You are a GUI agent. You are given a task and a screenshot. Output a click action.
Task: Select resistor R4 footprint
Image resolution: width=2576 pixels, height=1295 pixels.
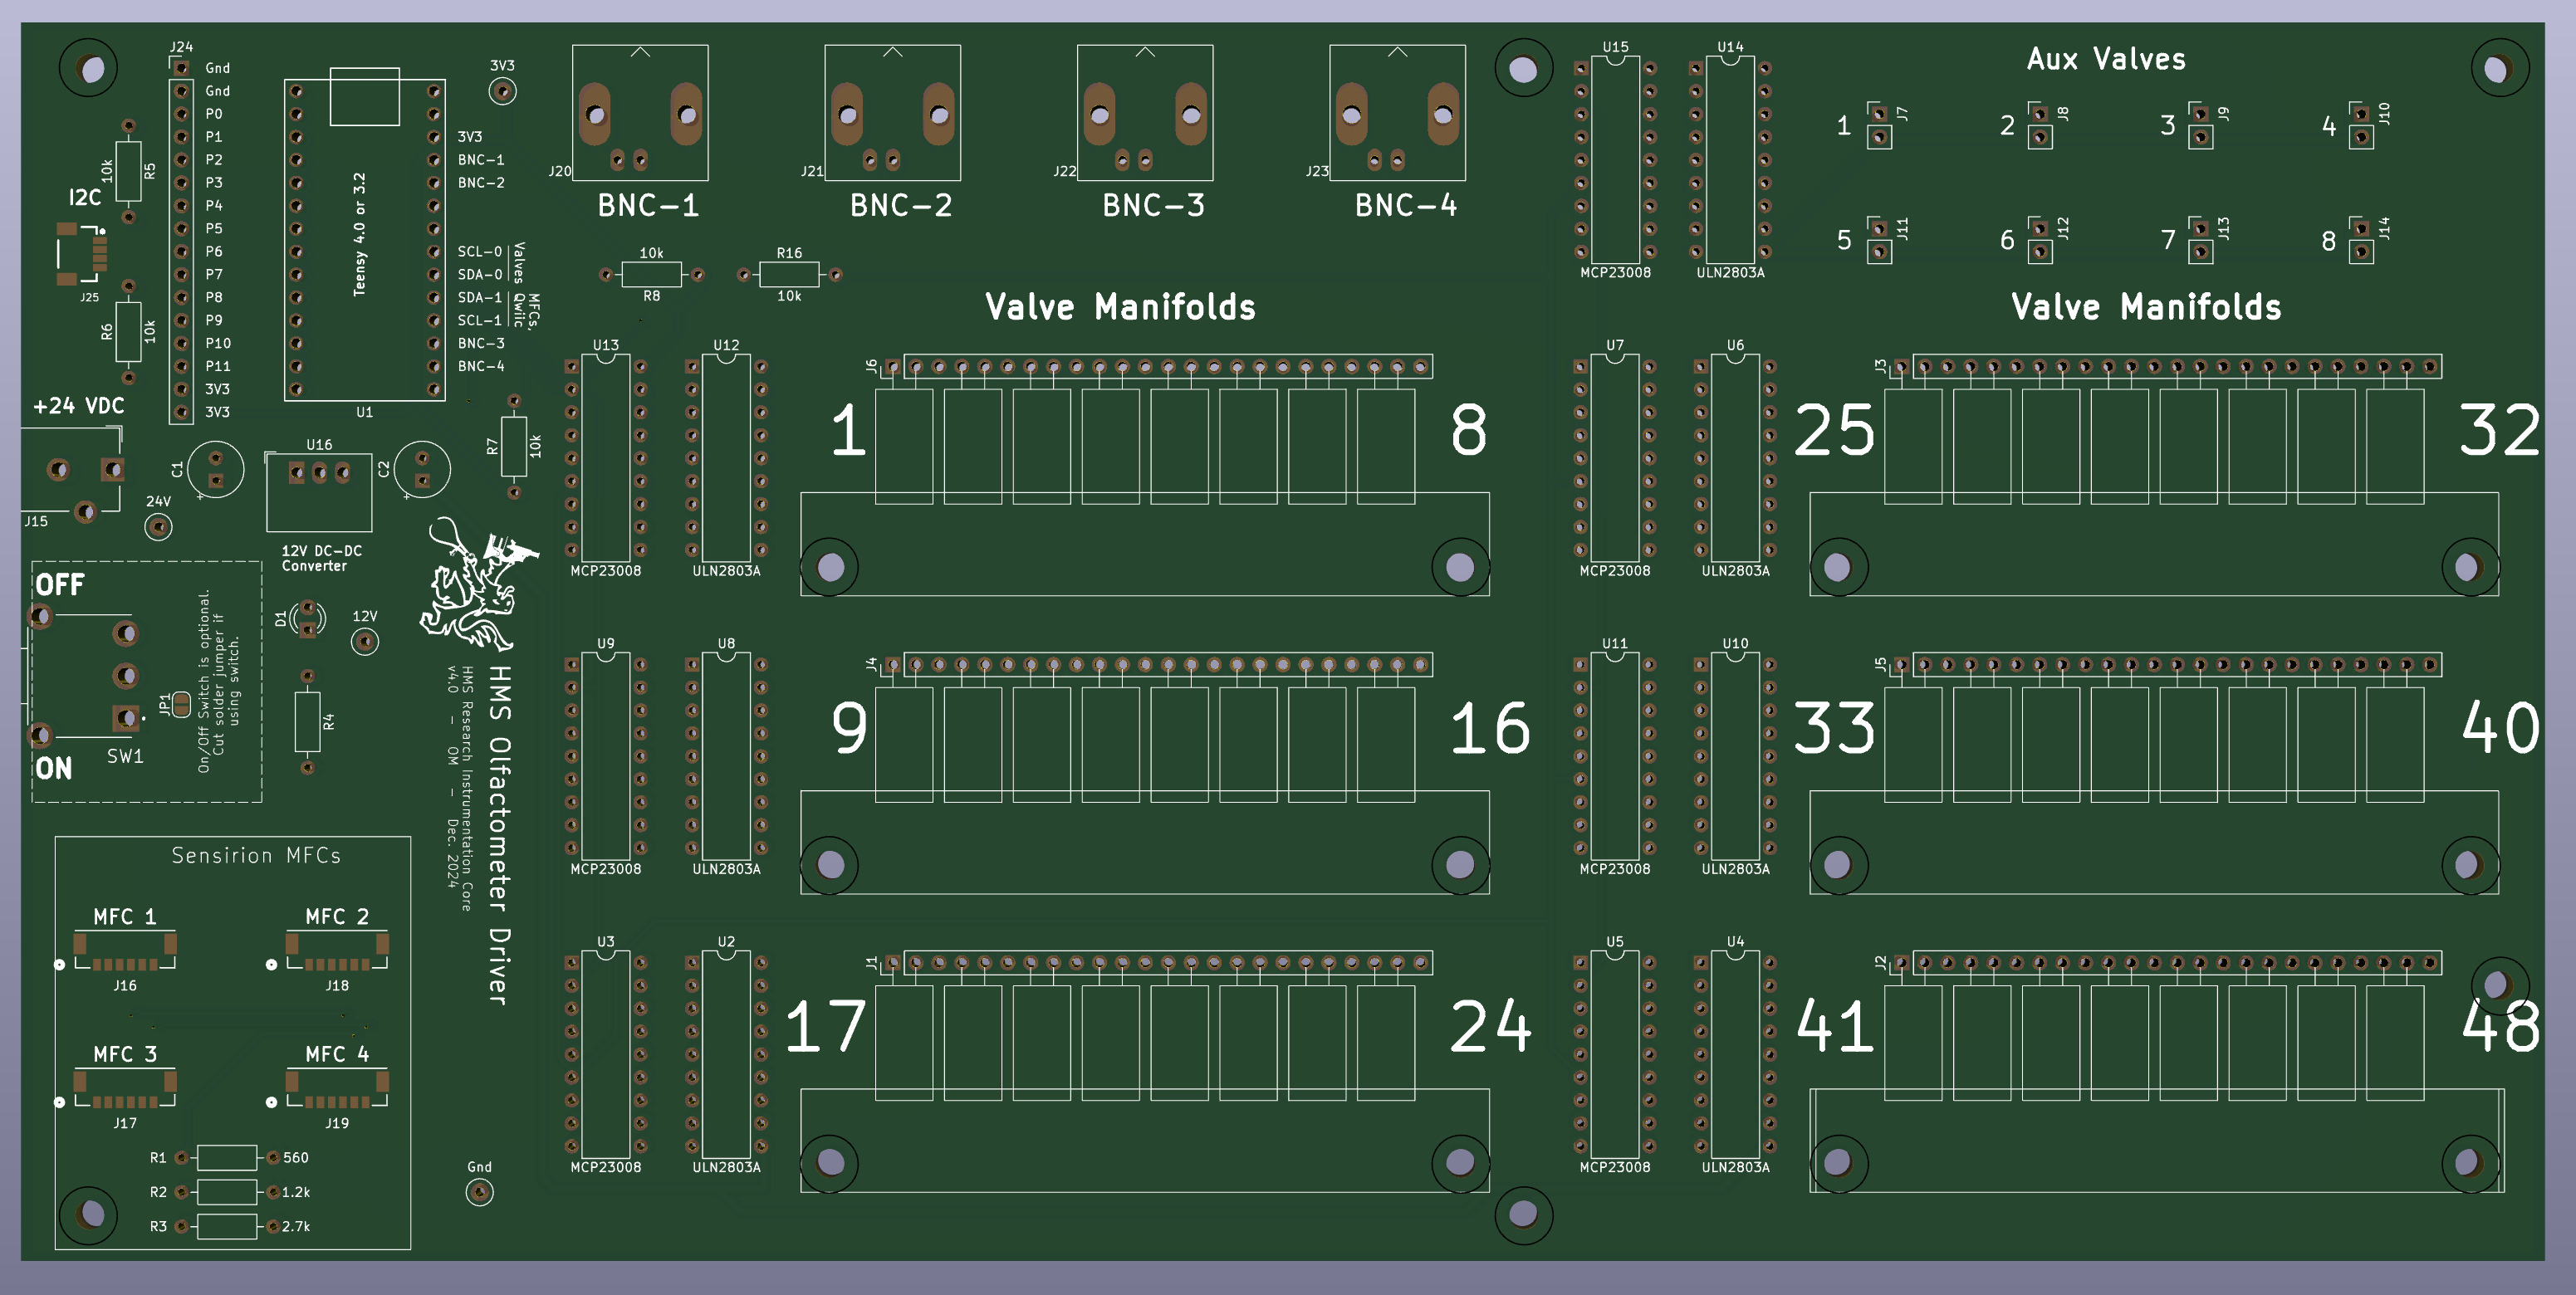(x=307, y=721)
